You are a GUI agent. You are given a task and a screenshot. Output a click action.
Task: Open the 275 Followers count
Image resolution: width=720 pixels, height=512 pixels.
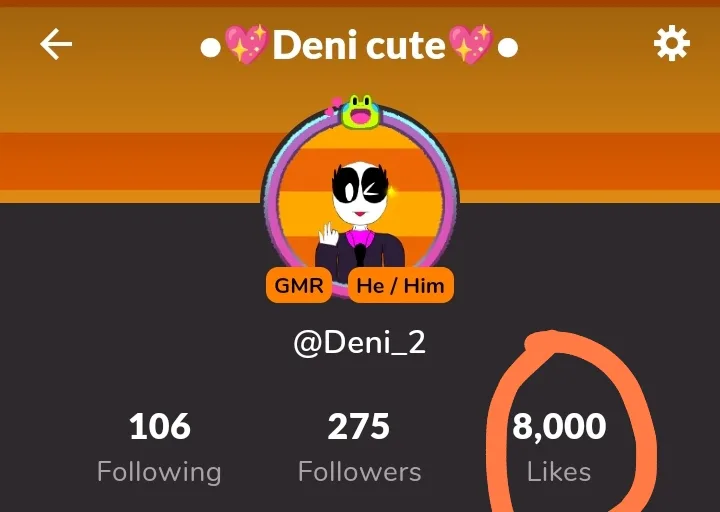[x=359, y=427]
